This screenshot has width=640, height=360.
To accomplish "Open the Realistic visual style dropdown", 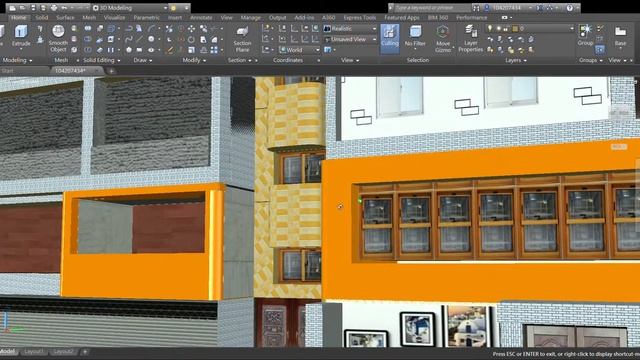I will (x=350, y=29).
